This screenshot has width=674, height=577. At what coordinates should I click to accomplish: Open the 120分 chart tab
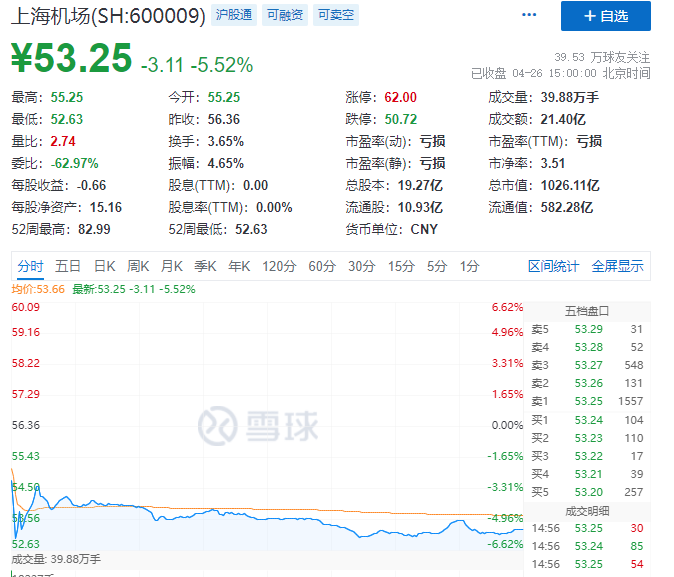tap(279, 267)
